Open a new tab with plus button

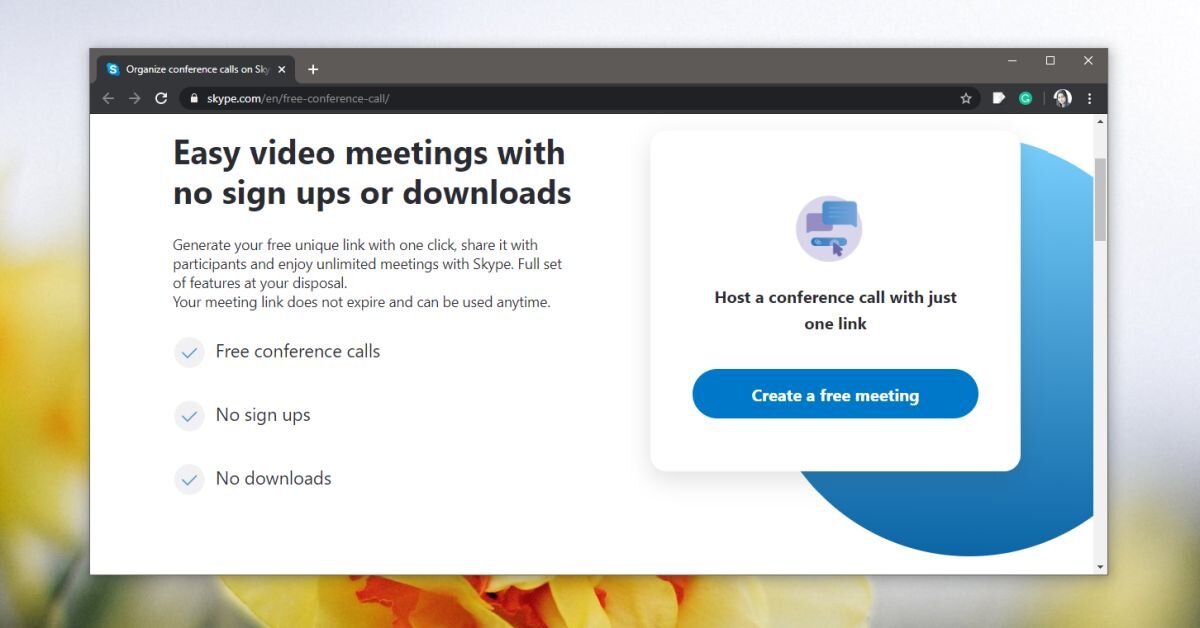(x=313, y=69)
